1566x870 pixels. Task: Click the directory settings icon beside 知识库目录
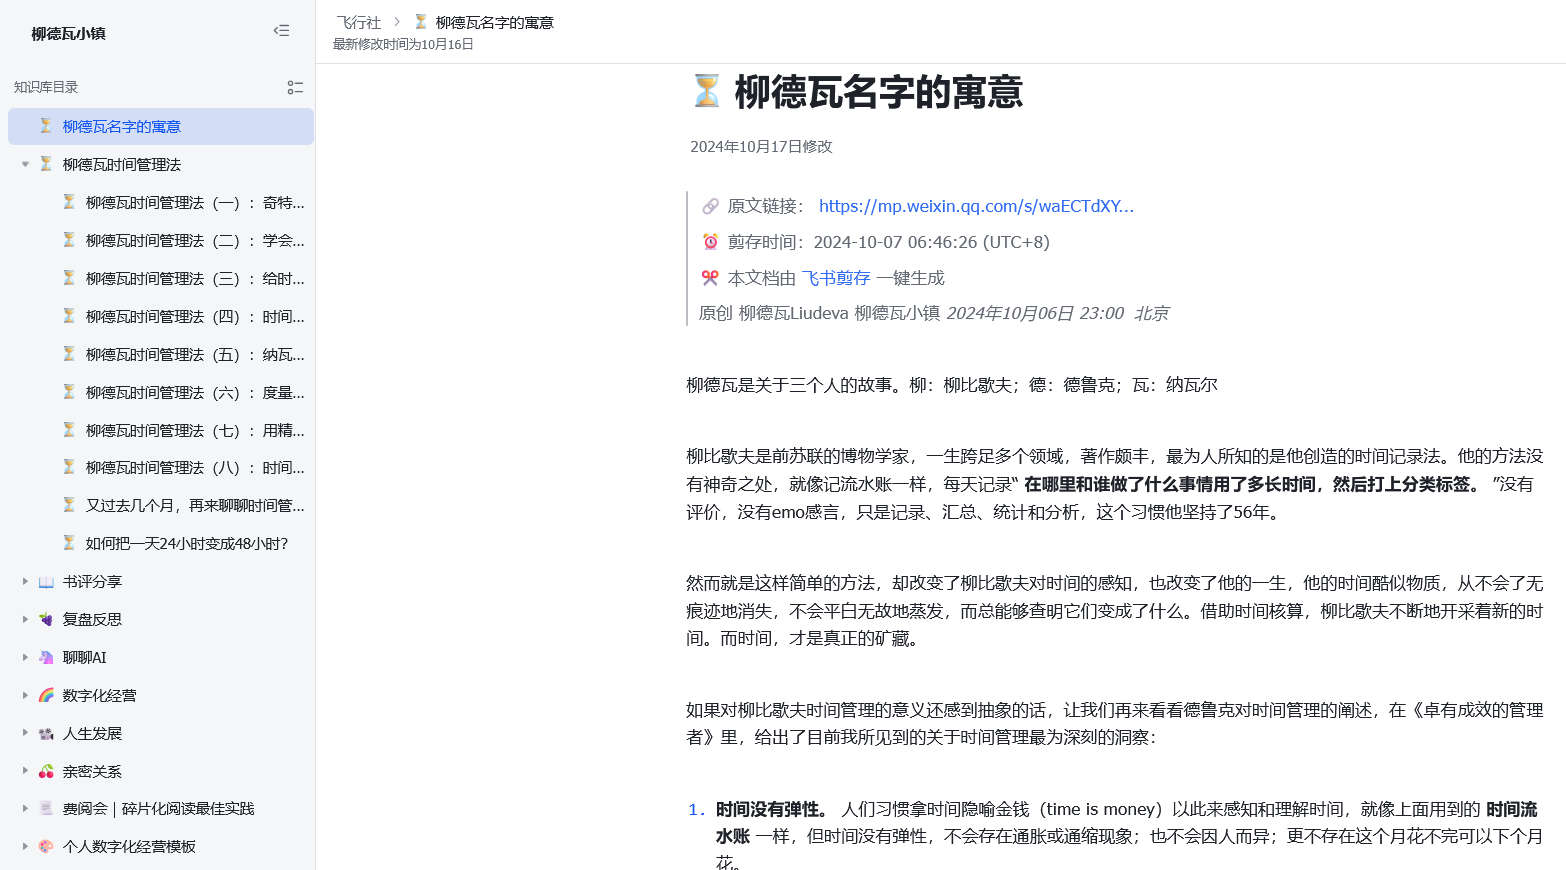tap(295, 87)
